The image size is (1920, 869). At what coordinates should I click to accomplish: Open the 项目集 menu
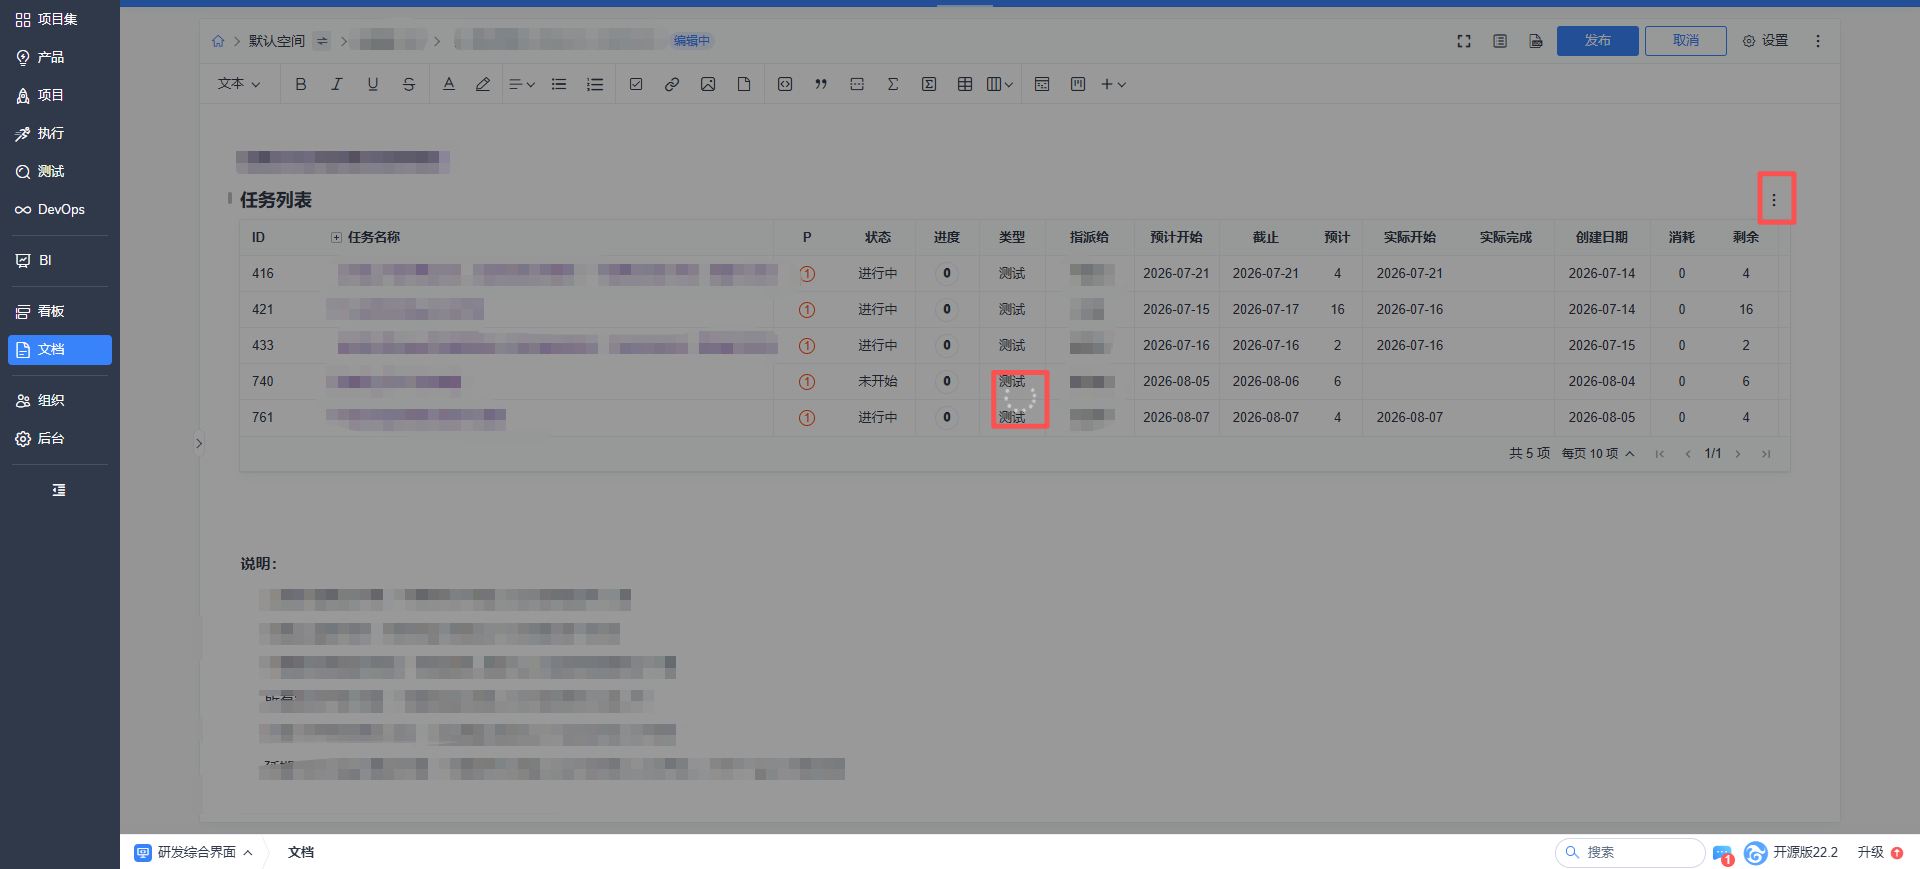tap(60, 19)
